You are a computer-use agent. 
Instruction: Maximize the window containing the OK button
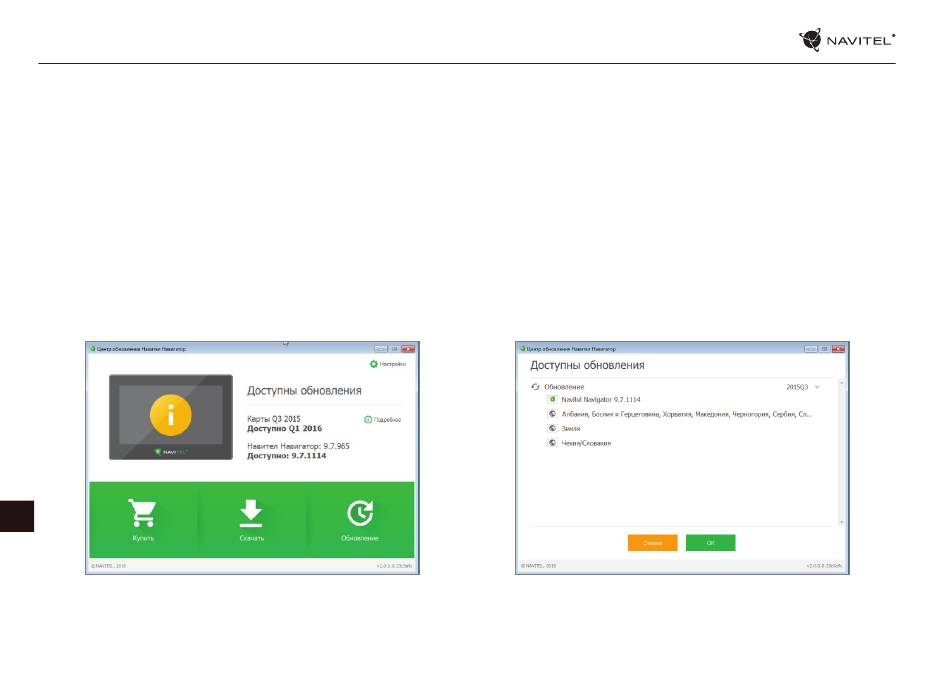click(x=825, y=349)
